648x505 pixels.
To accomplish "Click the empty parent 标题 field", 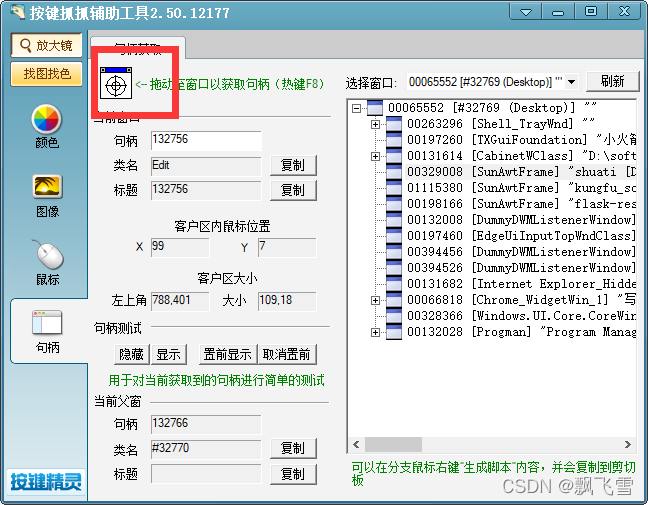I will pos(206,474).
